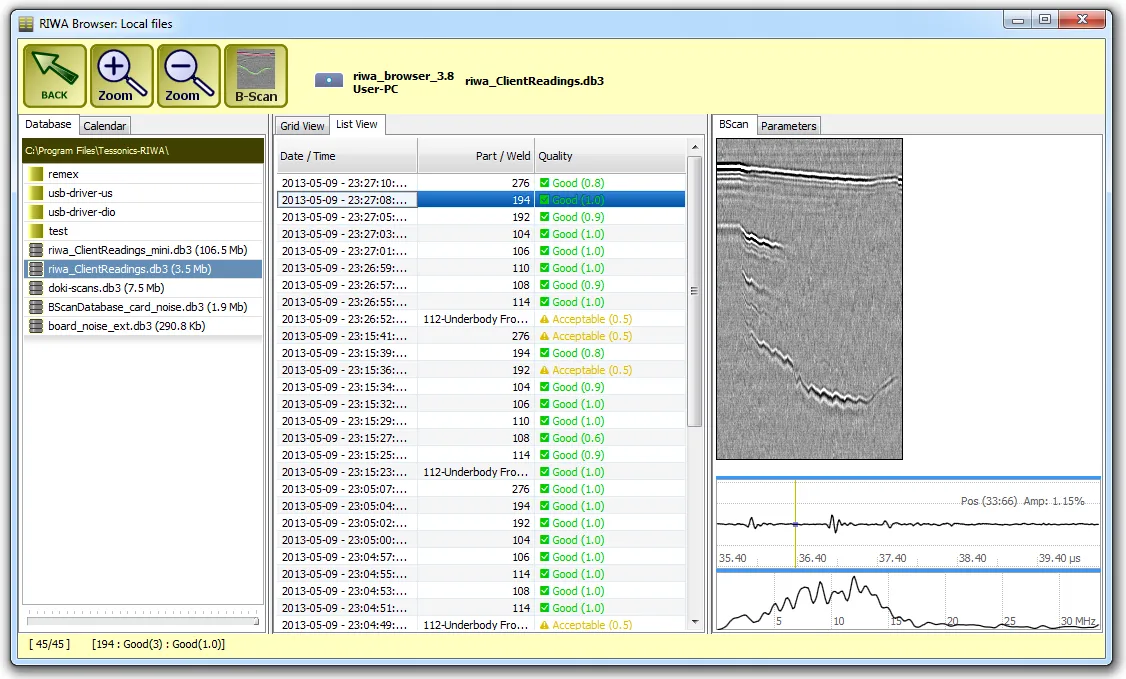1126x679 pixels.
Task: Expand the remex folder
Action: pyautogui.click(x=63, y=173)
